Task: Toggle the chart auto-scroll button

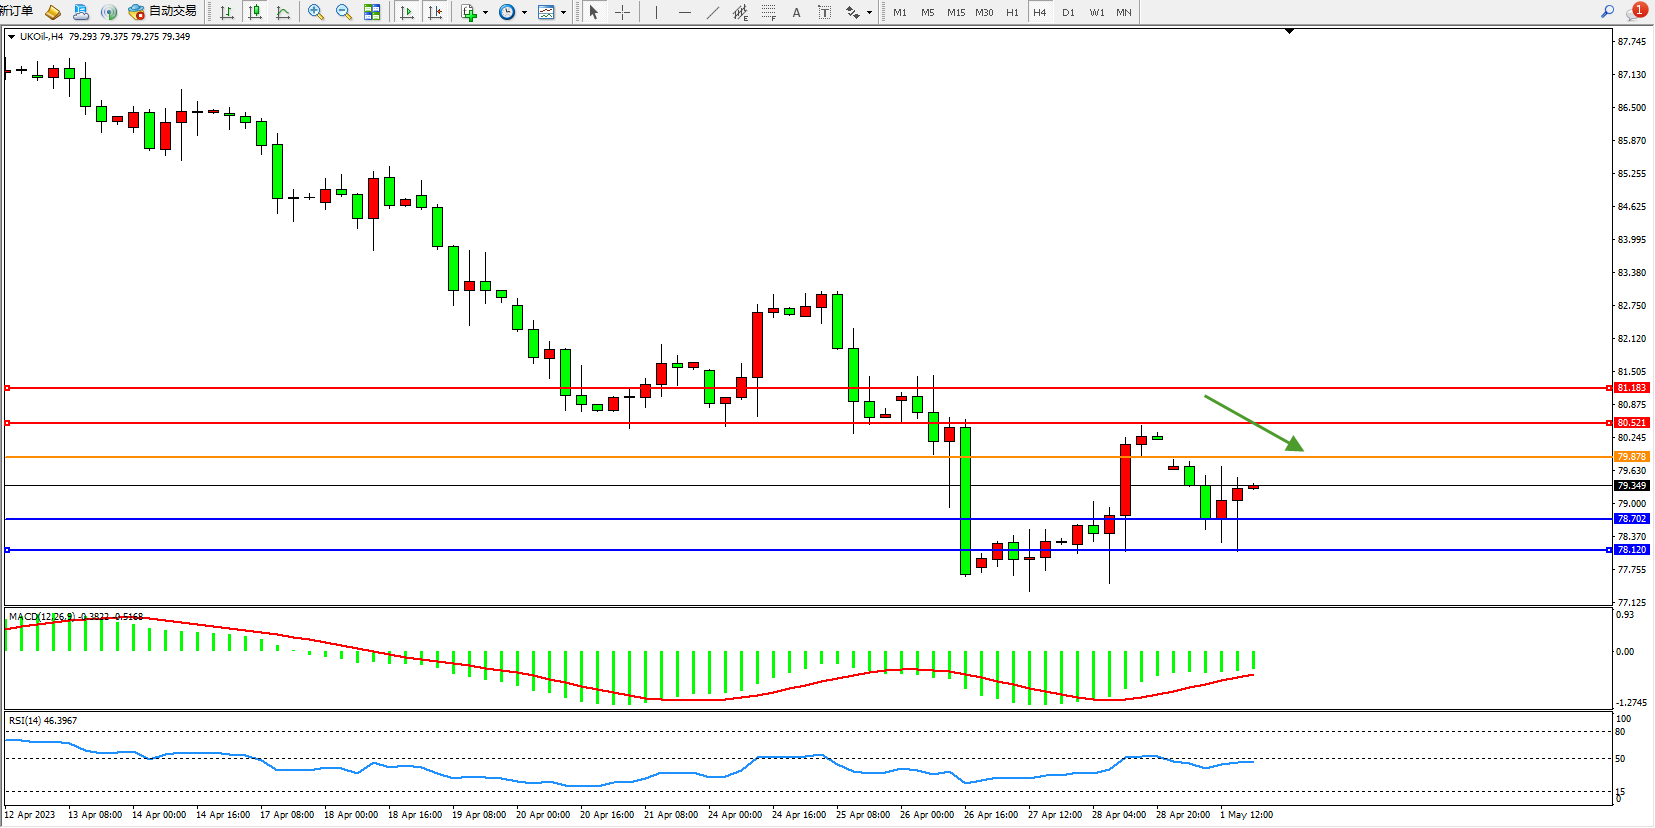Action: coord(407,12)
